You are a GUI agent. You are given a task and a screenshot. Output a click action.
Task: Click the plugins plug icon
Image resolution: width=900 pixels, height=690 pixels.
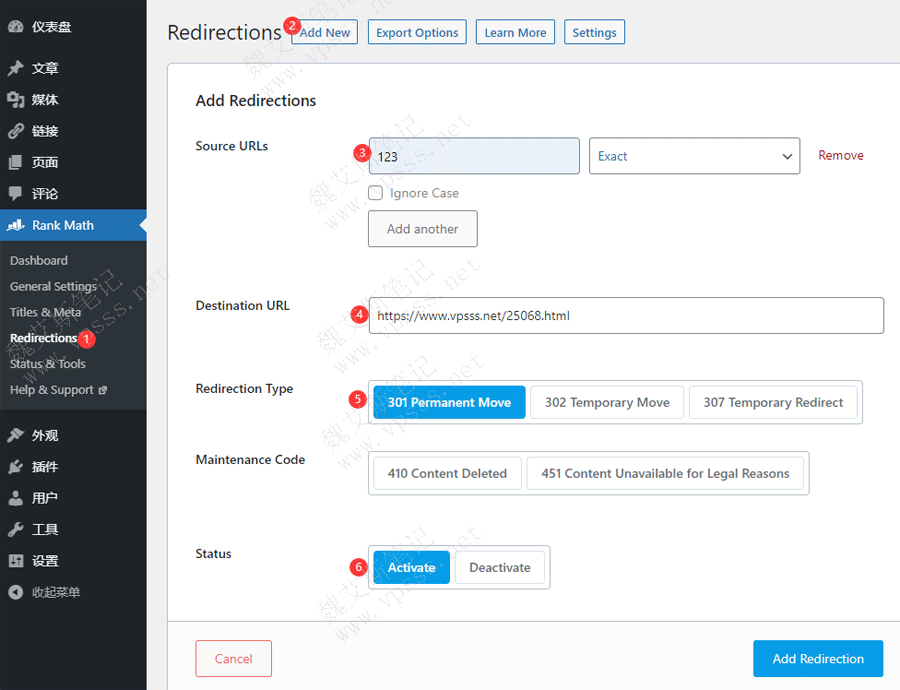(x=15, y=467)
